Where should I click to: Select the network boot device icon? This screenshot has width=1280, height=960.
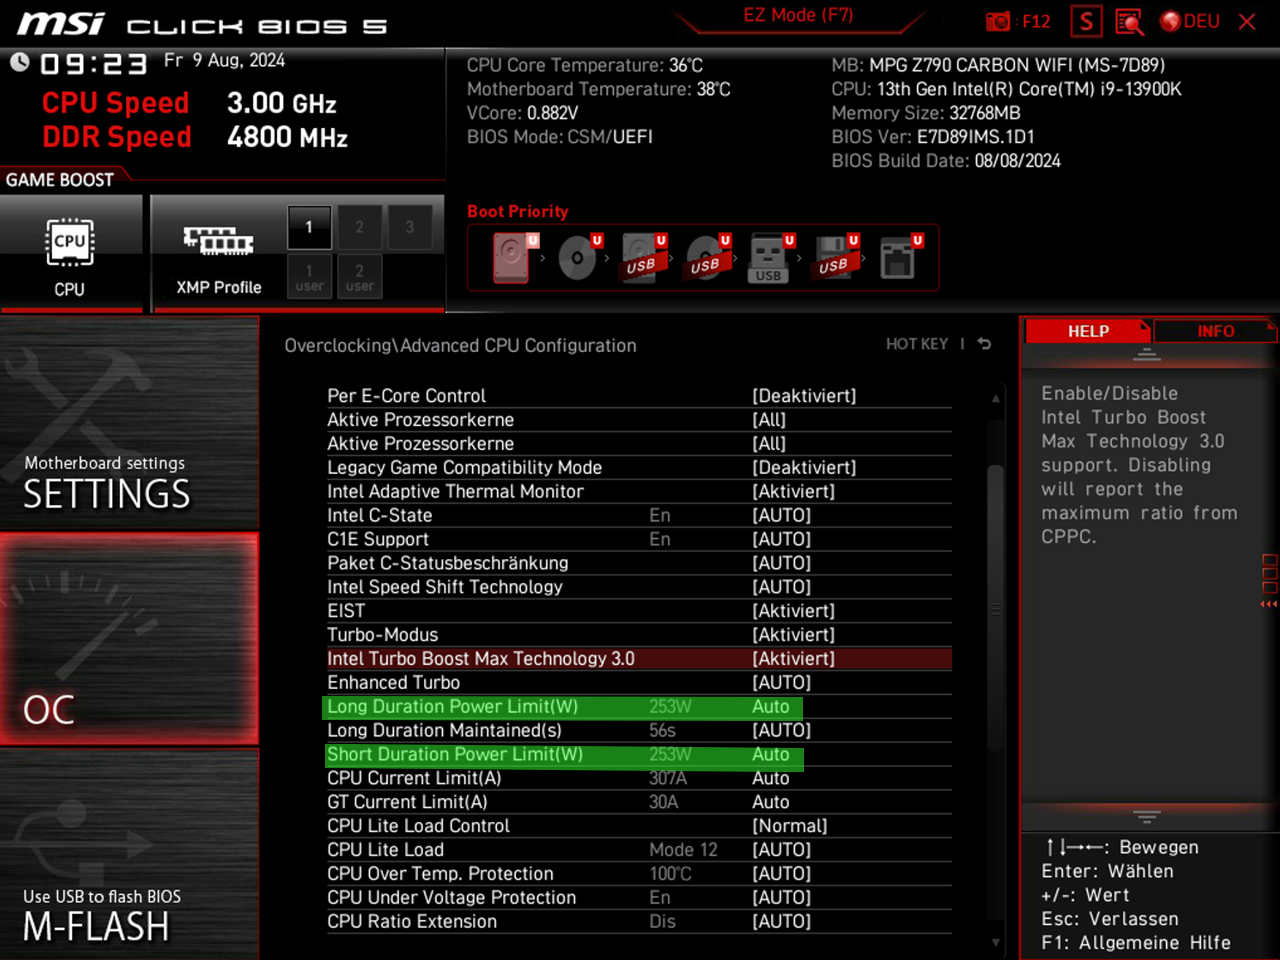tap(898, 258)
